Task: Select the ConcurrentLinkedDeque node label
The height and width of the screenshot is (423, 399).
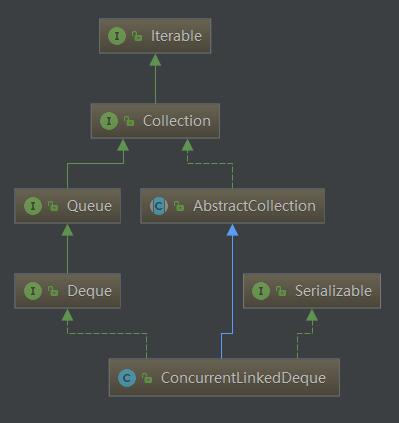Action: click(243, 378)
